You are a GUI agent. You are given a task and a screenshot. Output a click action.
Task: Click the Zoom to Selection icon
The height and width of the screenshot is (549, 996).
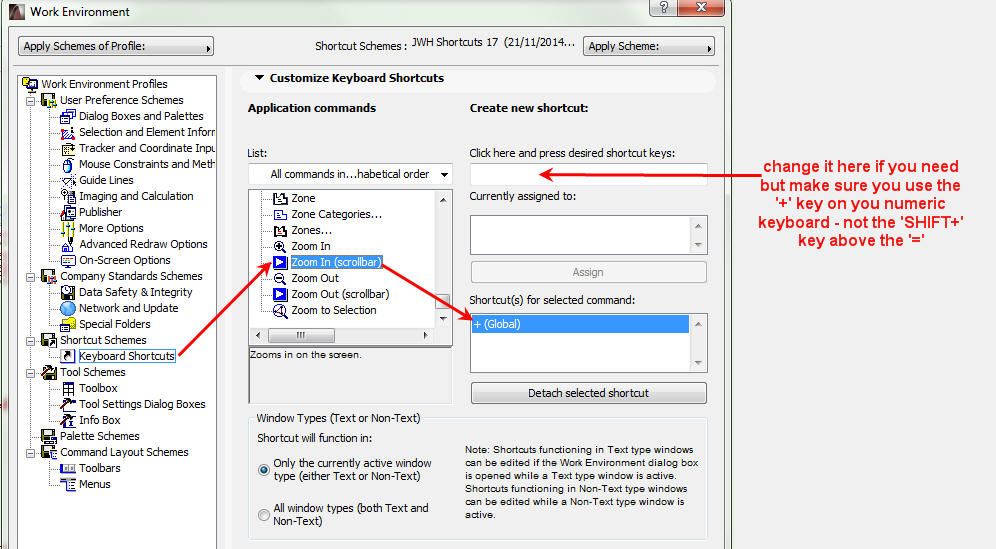click(x=279, y=311)
